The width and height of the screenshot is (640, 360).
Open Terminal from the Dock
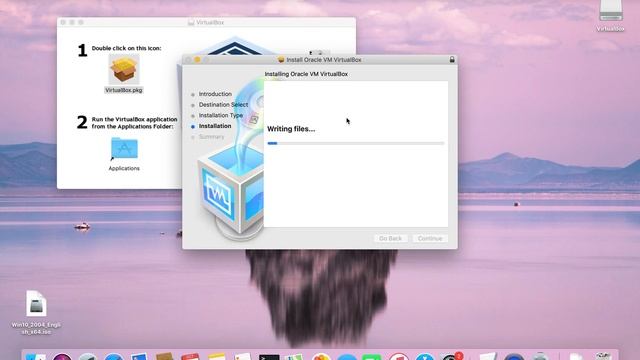click(x=269, y=357)
